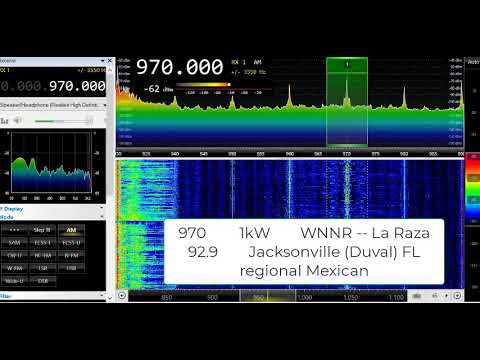
Task: Click the green tuned passband at 970
Action: tap(347, 102)
